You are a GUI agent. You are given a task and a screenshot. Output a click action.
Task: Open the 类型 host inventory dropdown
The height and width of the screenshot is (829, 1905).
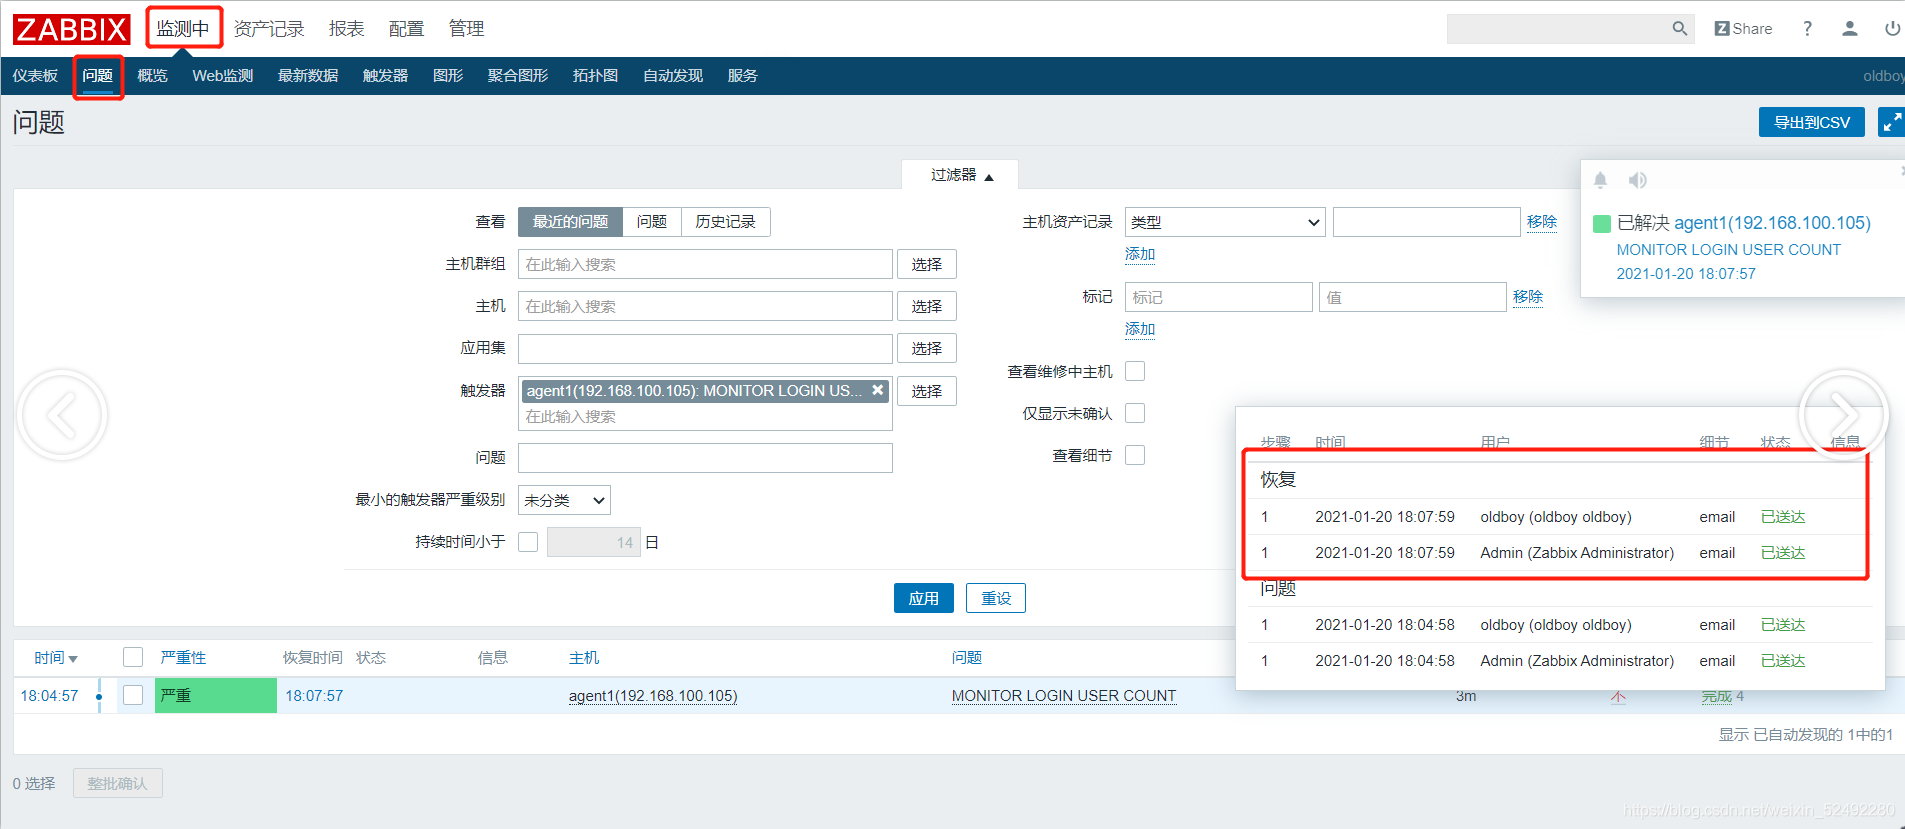coord(1225,222)
